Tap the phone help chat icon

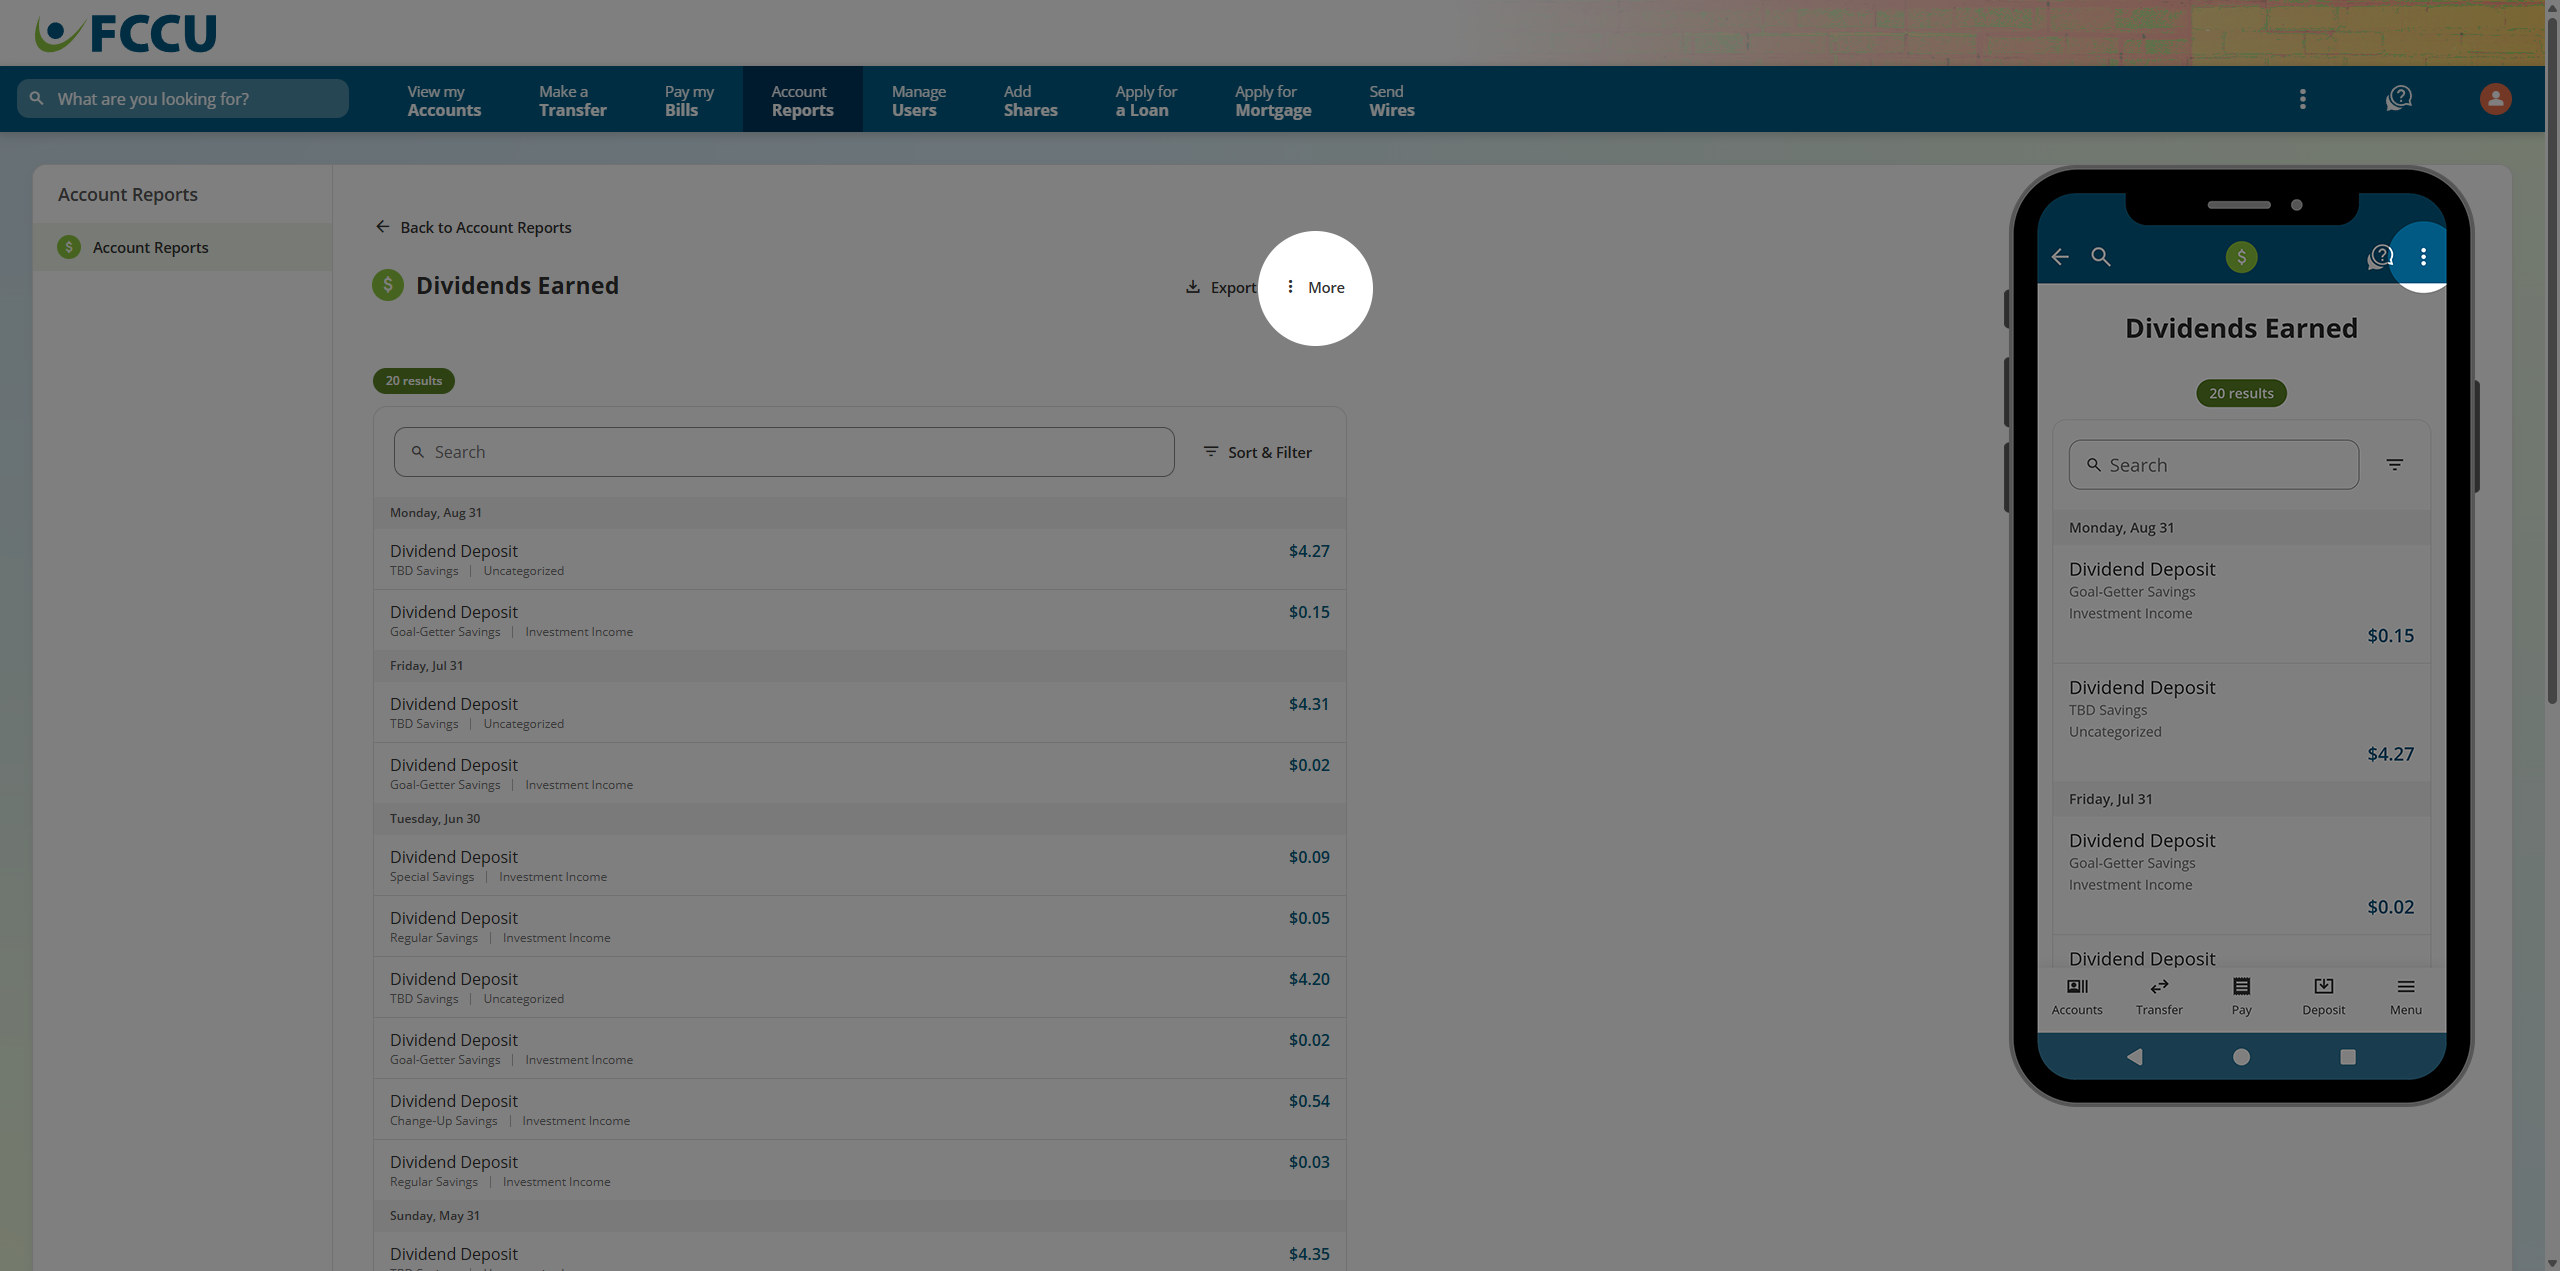tap(2380, 257)
